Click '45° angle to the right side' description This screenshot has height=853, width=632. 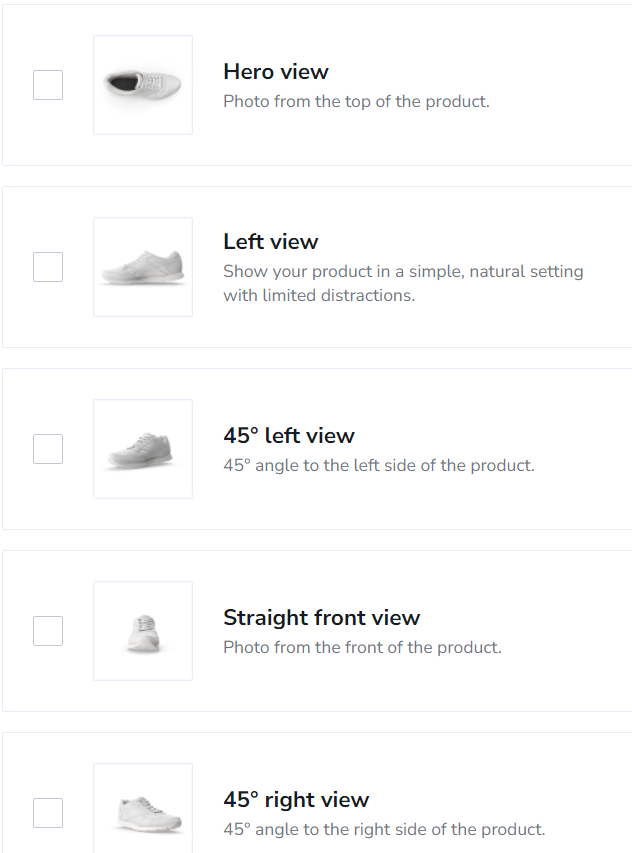pos(384,829)
